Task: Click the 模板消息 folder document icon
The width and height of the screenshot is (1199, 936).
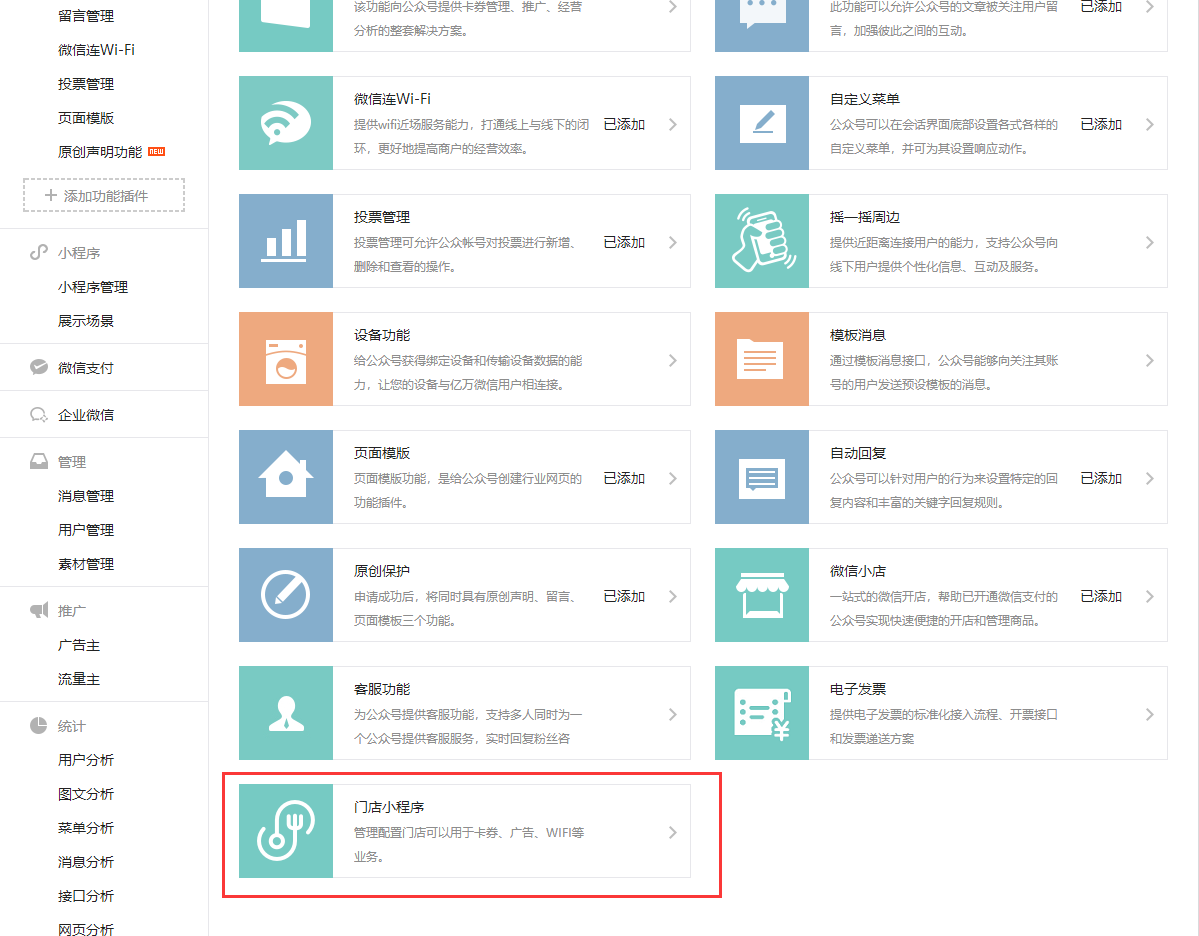Action: (762, 359)
